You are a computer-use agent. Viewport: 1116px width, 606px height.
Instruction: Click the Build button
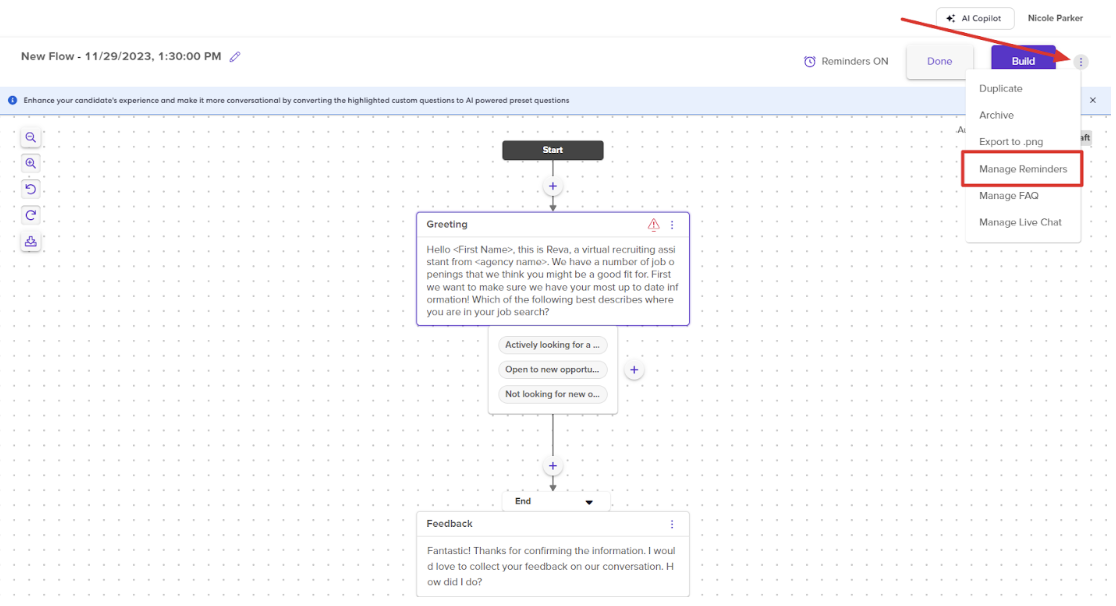tap(1023, 61)
